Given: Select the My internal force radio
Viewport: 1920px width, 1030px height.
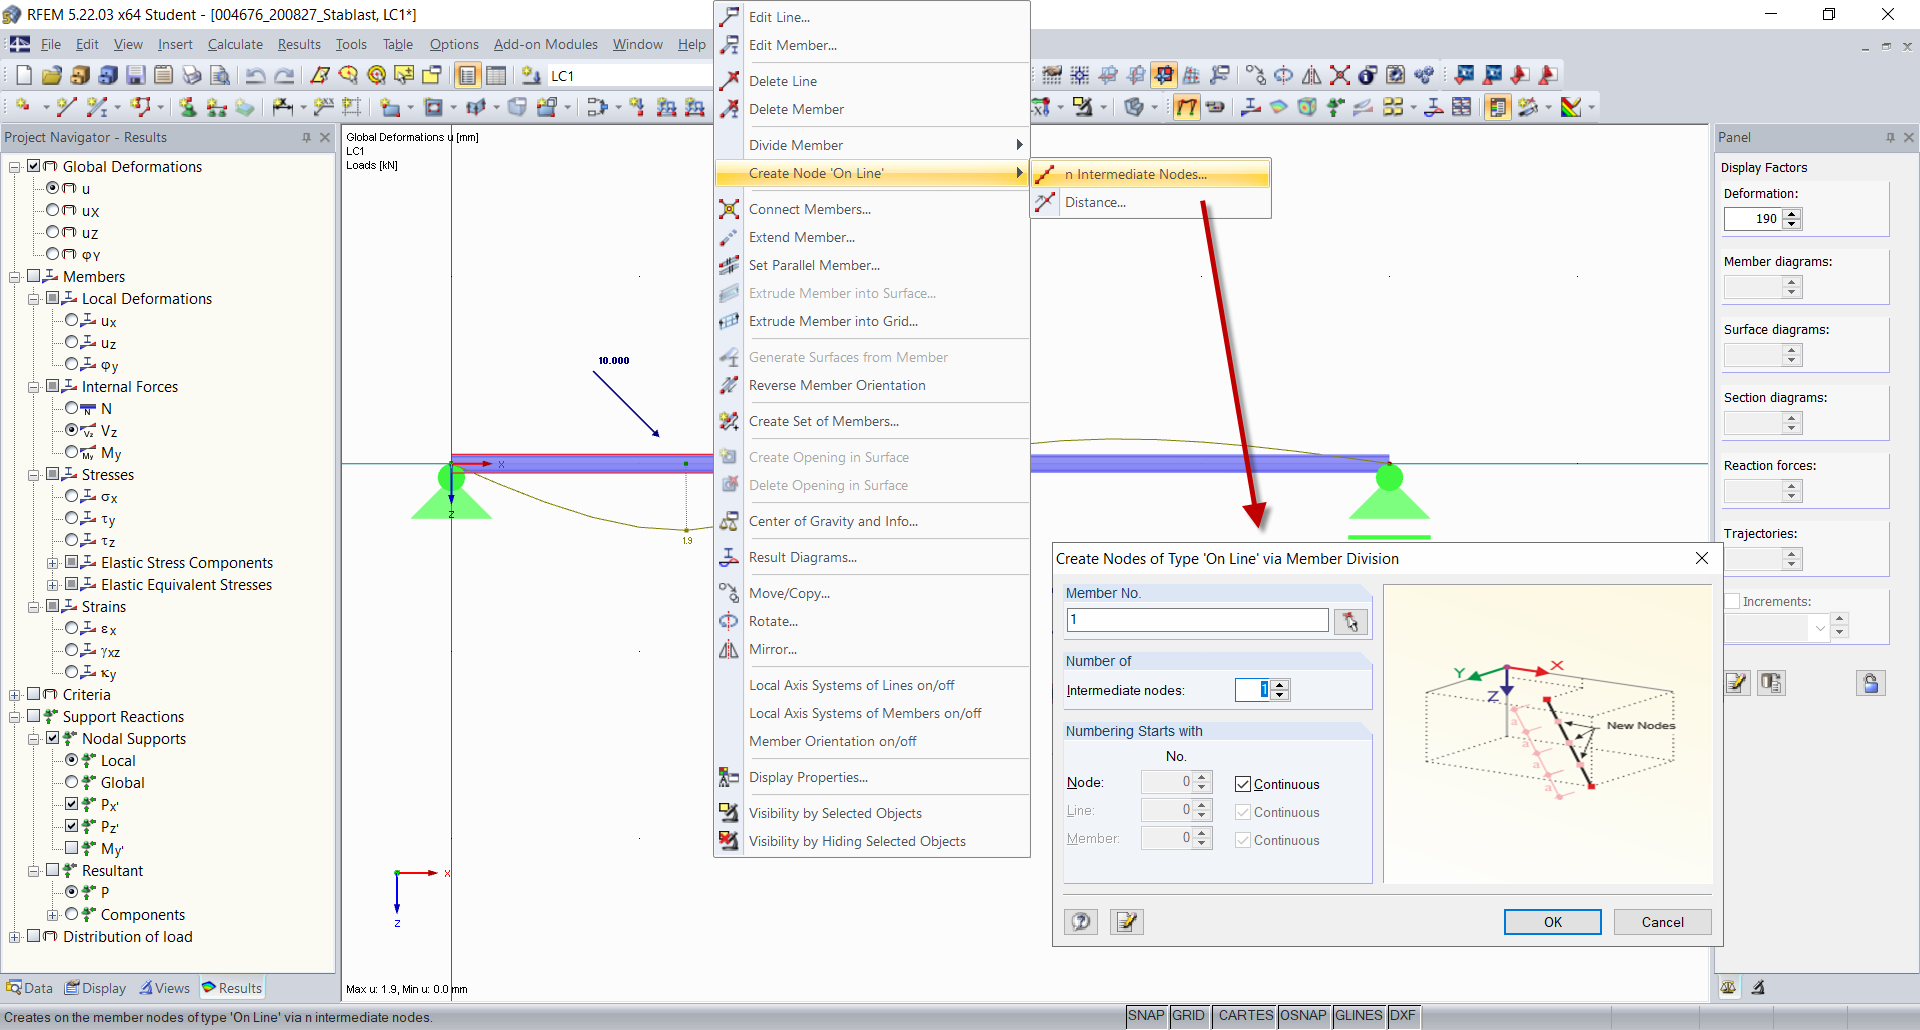Looking at the screenshot, I should pos(72,452).
